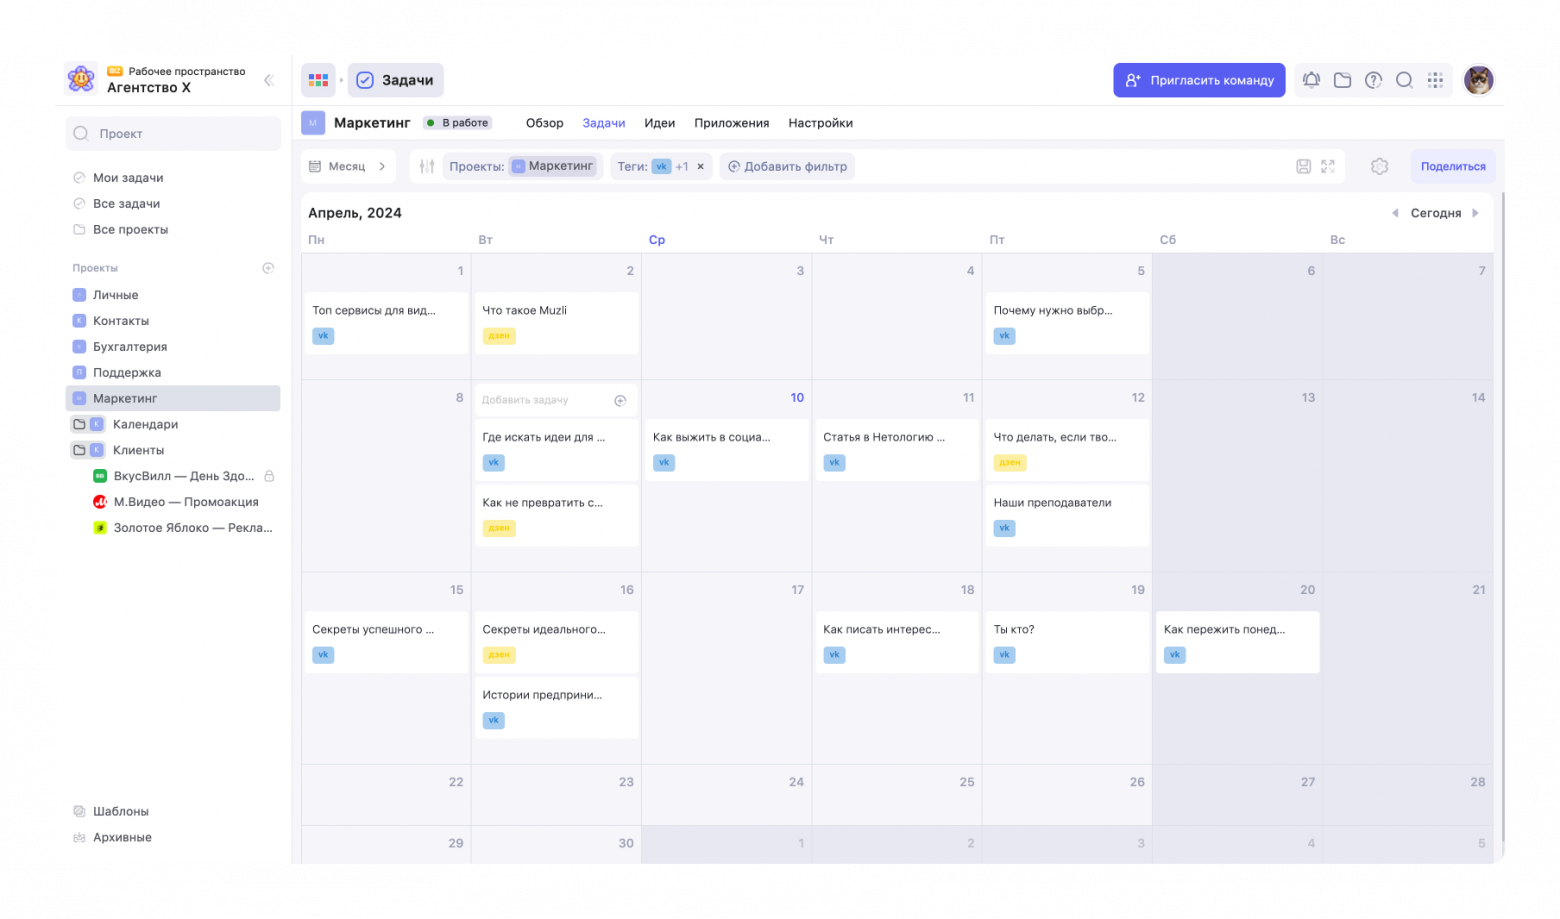Expand the Календари folder in sidebar
The height and width of the screenshot is (919, 1560).
coord(79,424)
